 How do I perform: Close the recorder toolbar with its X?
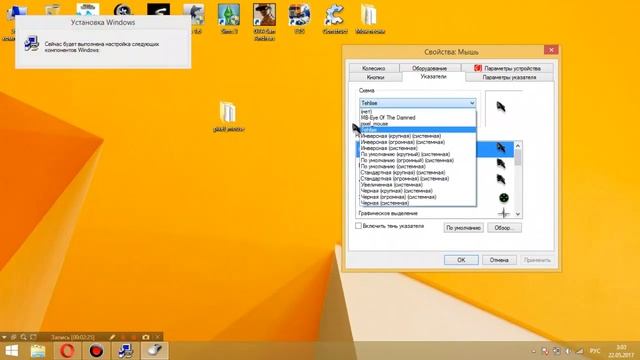[x=158, y=337]
